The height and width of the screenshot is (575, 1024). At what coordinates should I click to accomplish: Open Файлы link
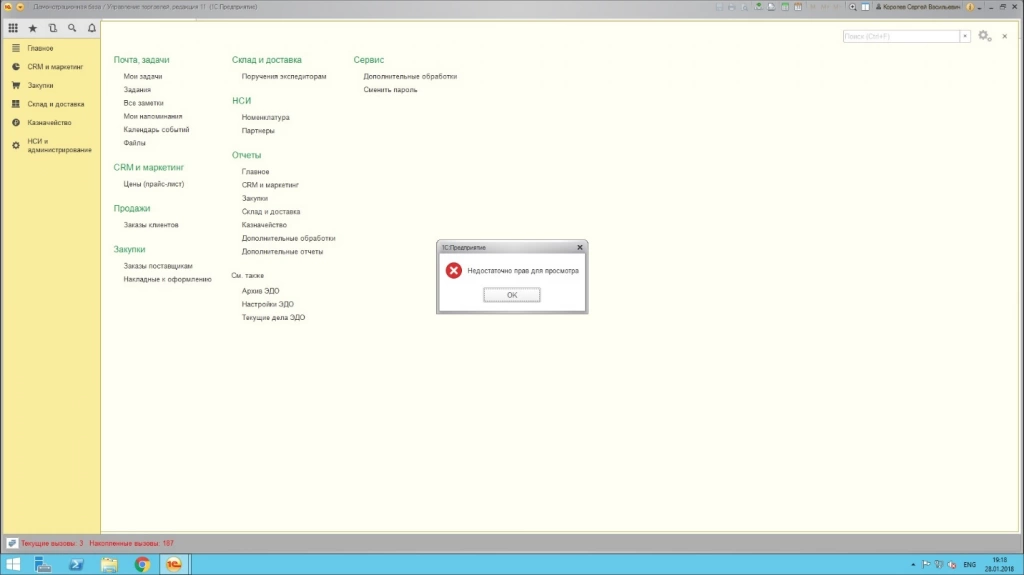(135, 142)
